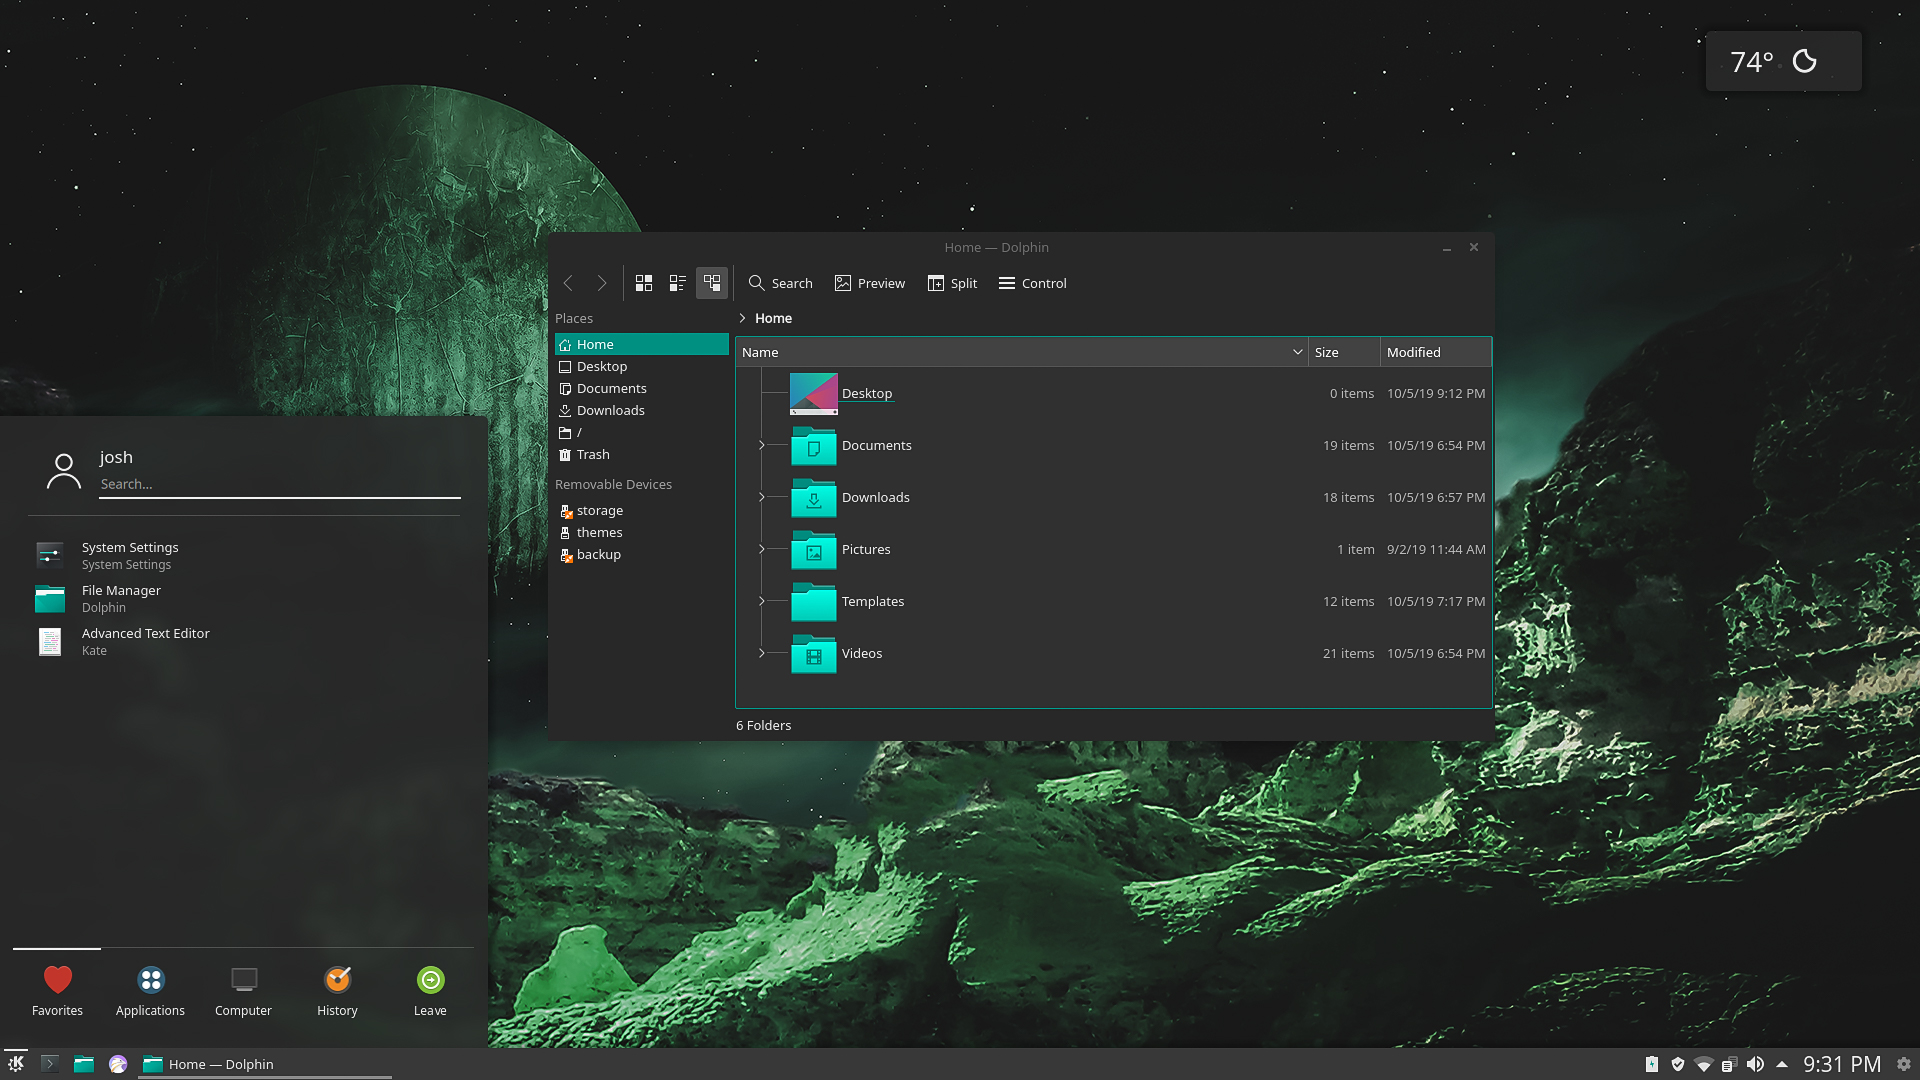Expand the Videos folder tree

(762, 654)
